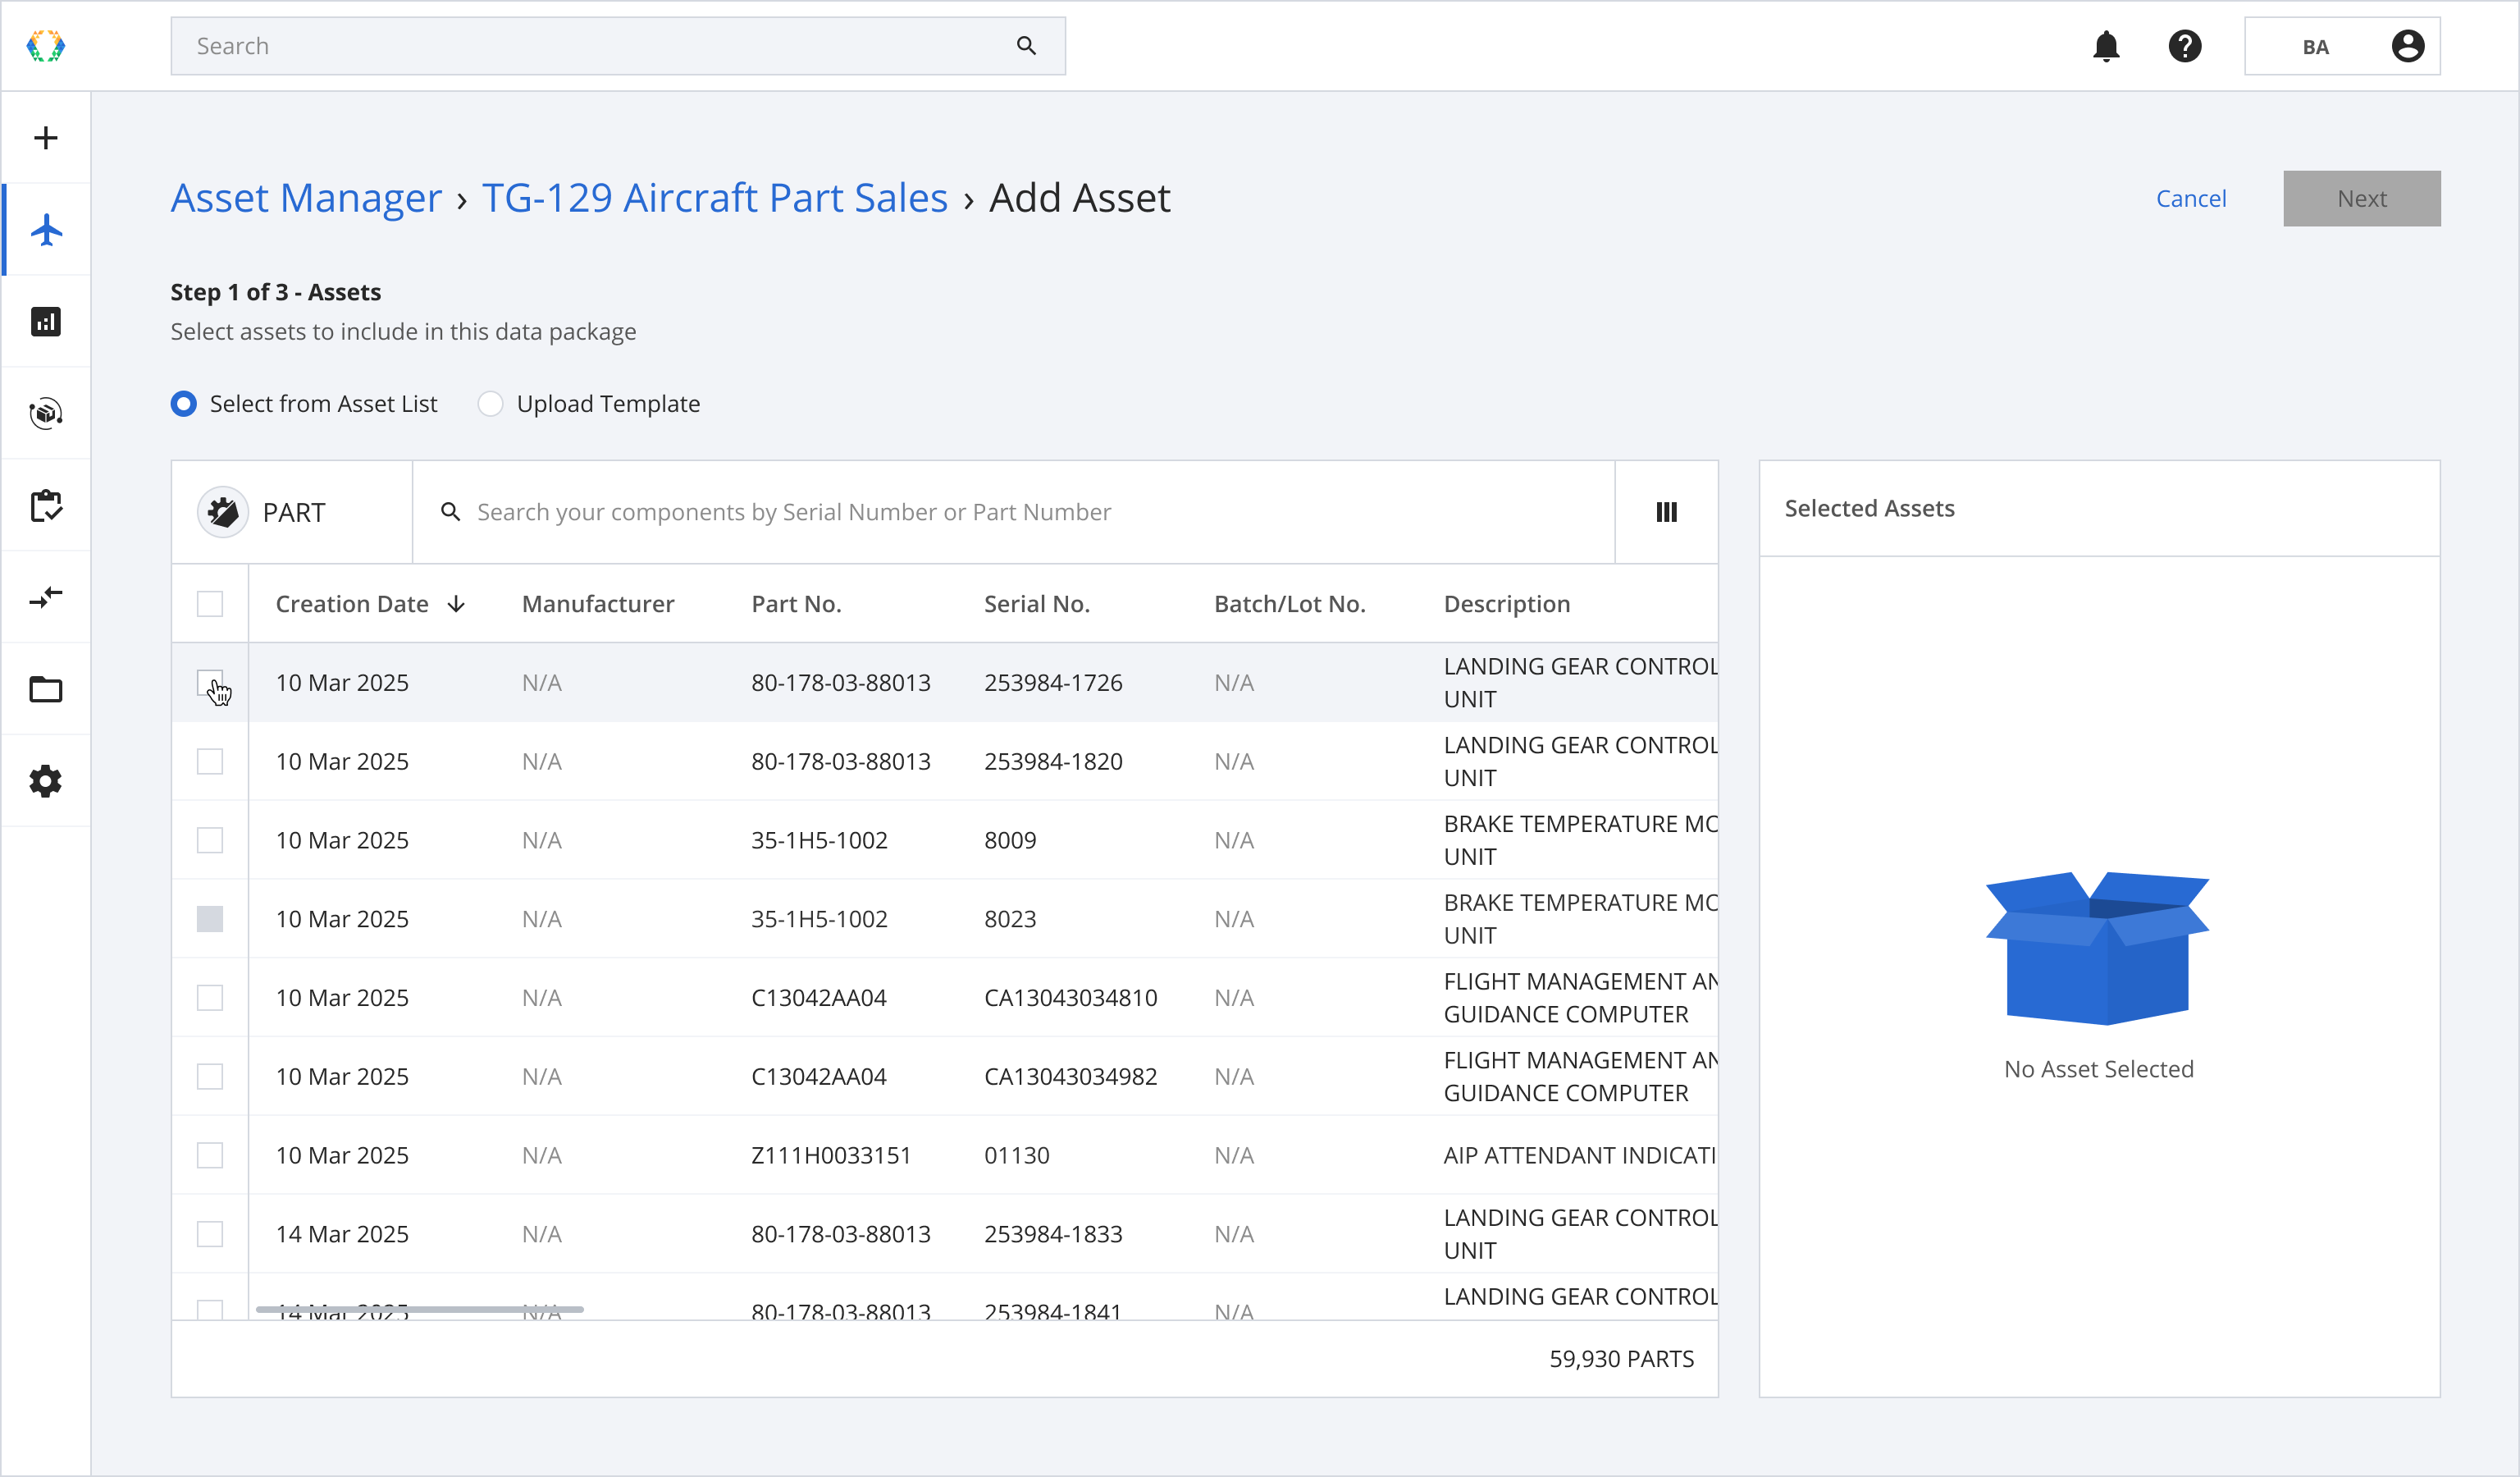Viewport: 2520px width, 1477px height.
Task: Sort by the Creation Date column arrow
Action: pyautogui.click(x=457, y=604)
